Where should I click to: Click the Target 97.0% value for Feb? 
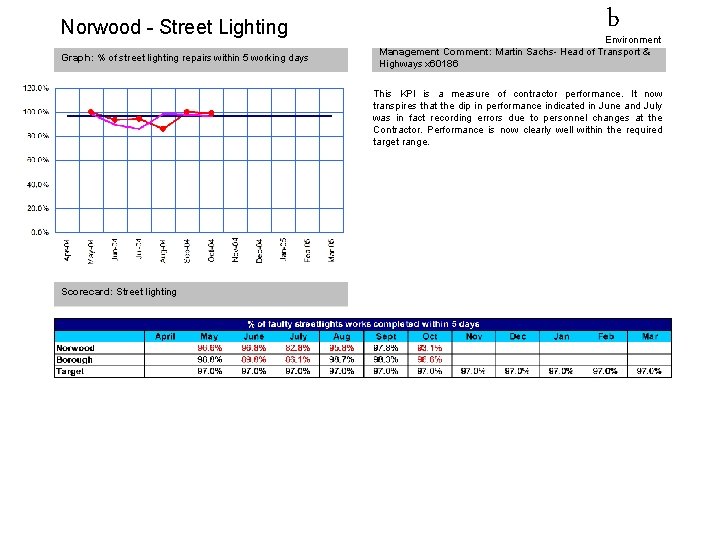[605, 371]
